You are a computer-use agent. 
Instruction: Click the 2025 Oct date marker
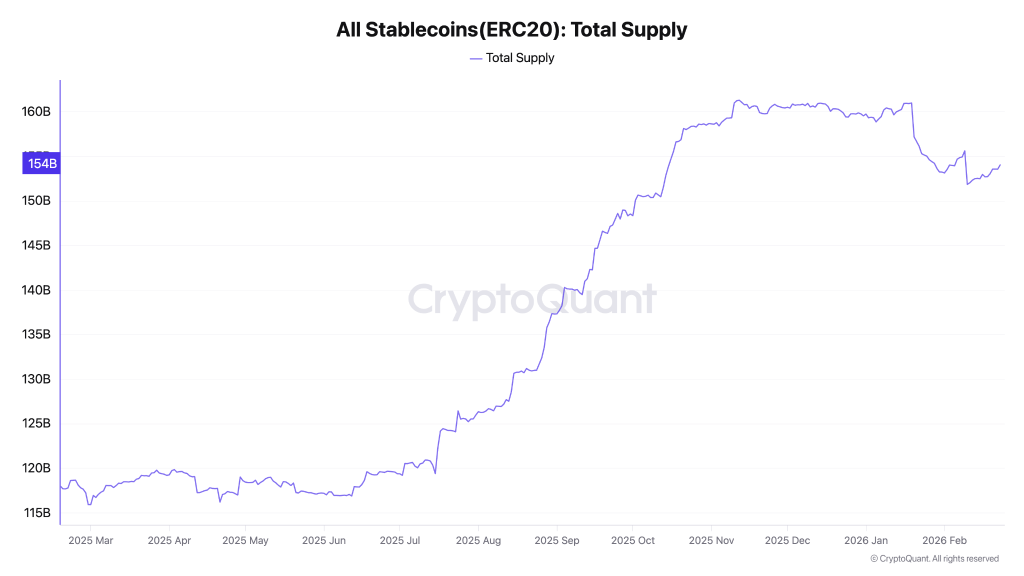(632, 540)
